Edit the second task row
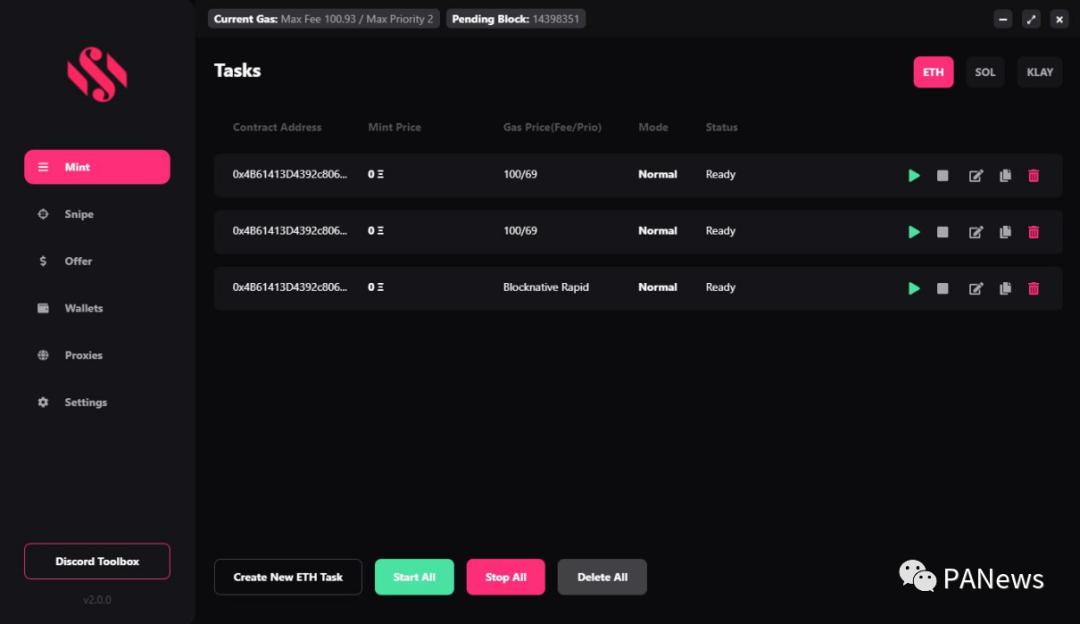Screen dimensions: 1080x624 (x=976, y=232)
